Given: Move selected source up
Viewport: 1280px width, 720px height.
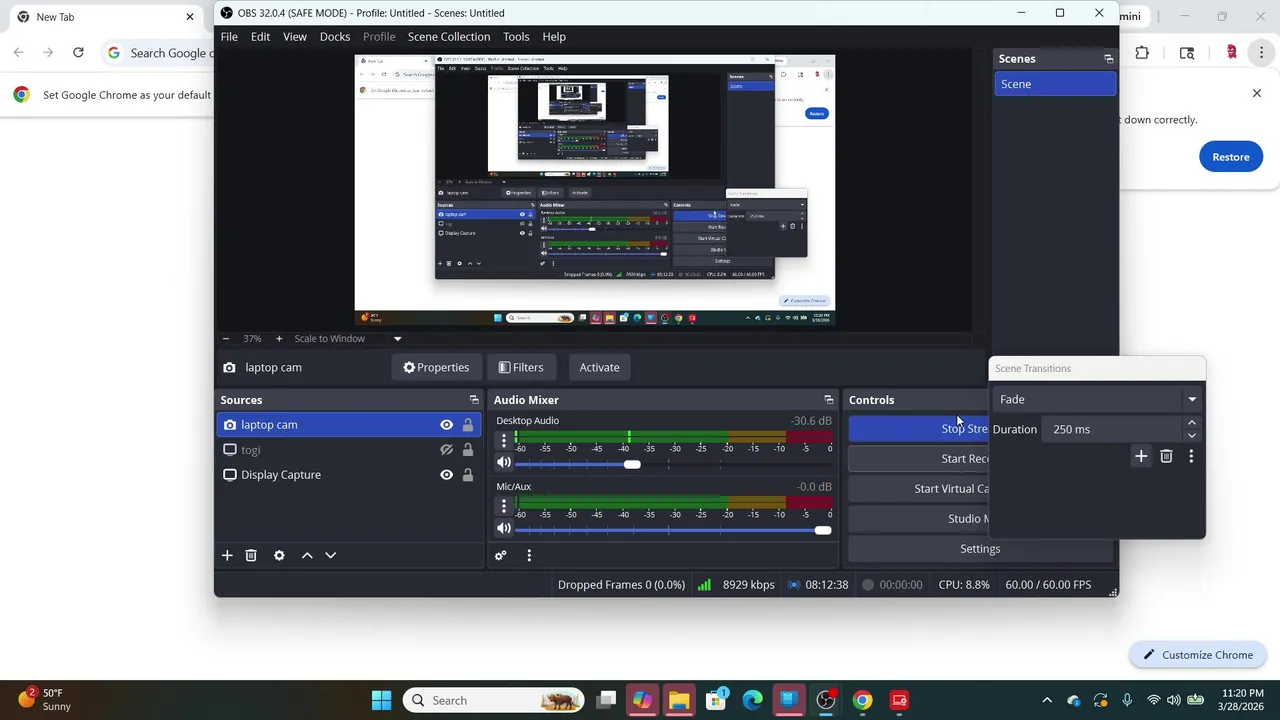Looking at the screenshot, I should (307, 555).
